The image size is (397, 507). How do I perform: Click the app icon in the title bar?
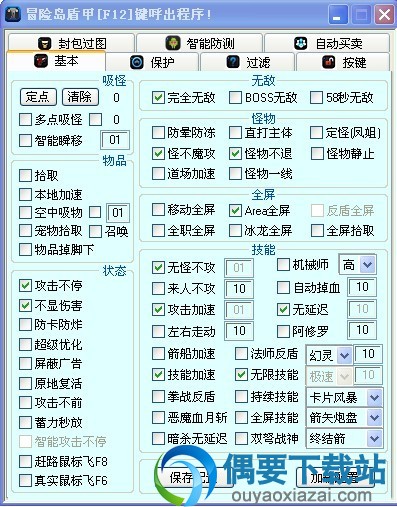[x=13, y=14]
